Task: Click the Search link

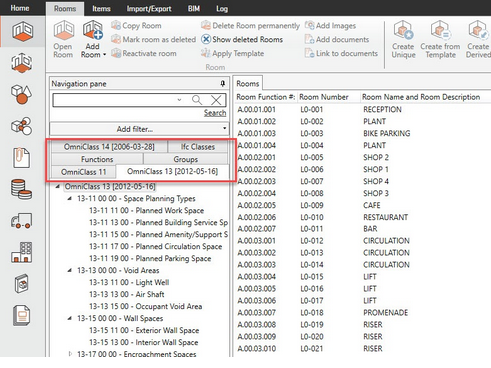Action: click(x=215, y=113)
